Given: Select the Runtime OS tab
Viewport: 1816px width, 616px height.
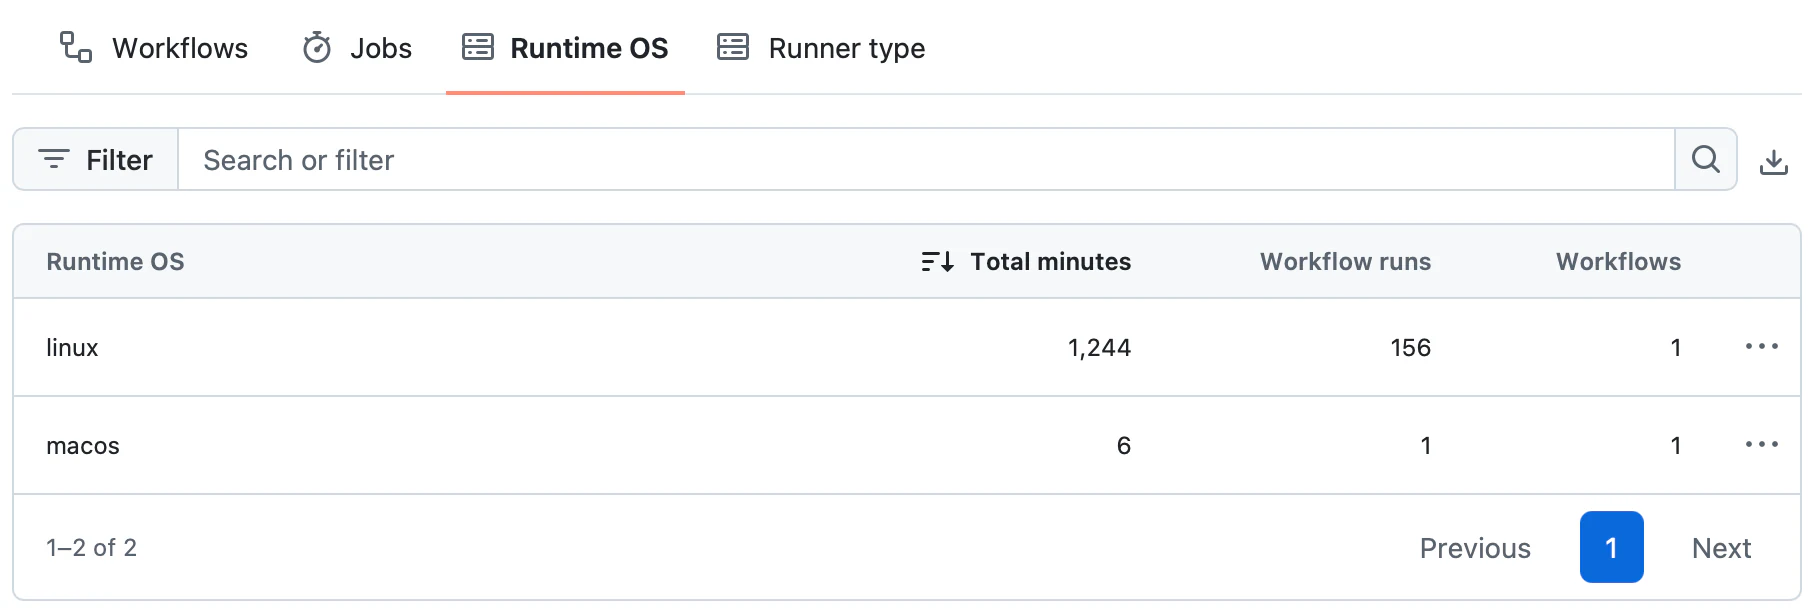Looking at the screenshot, I should pos(565,48).
